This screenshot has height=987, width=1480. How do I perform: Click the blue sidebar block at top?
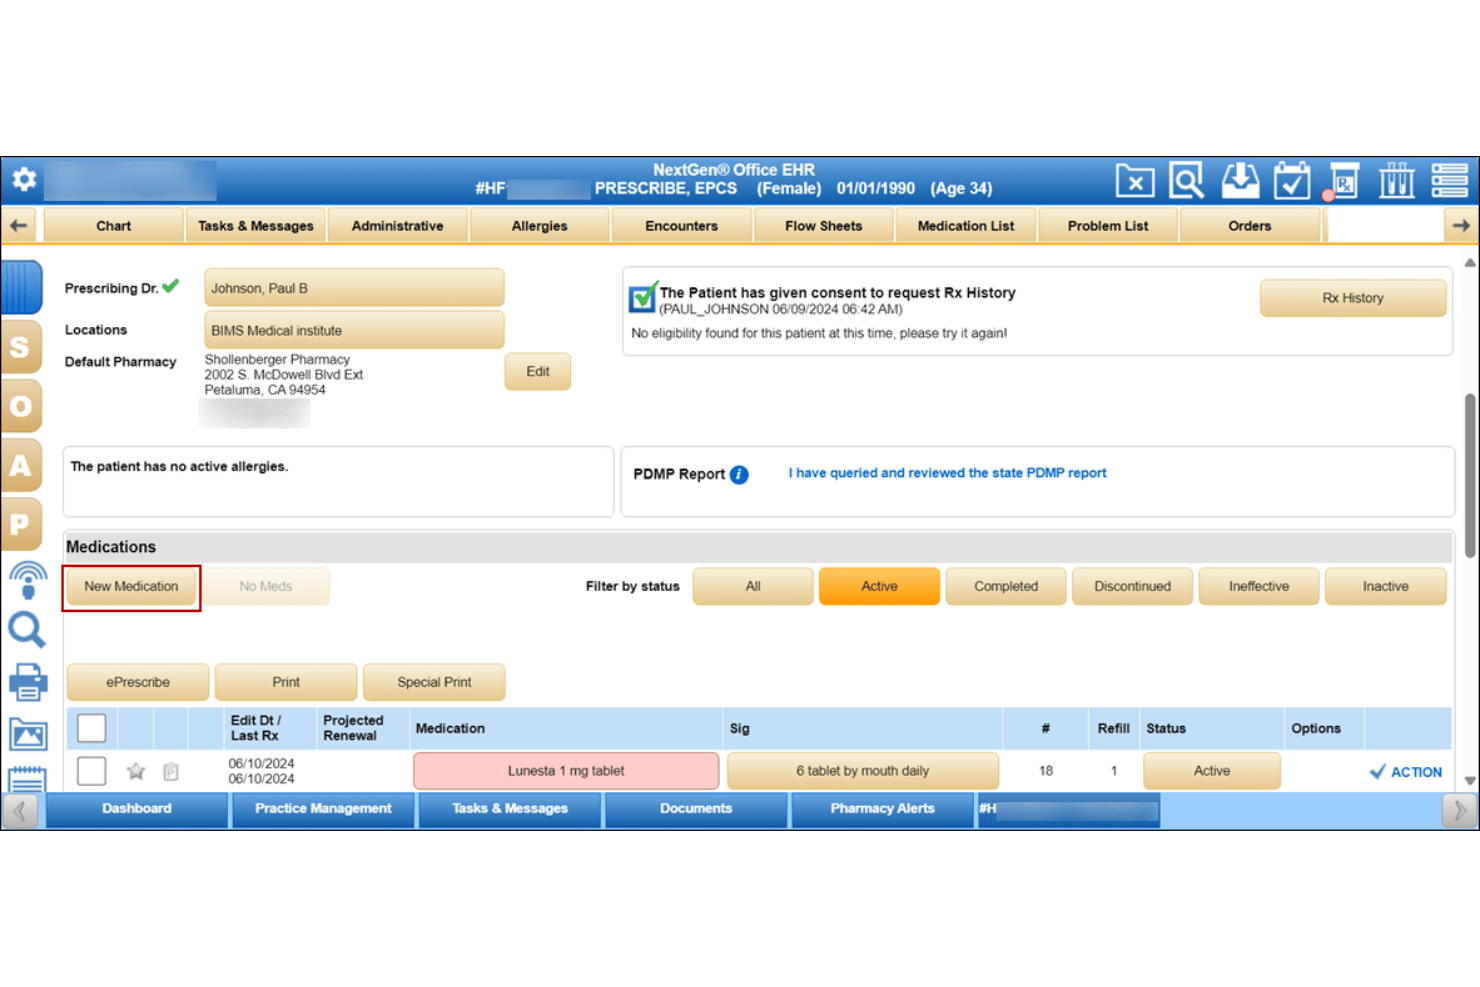click(21, 288)
